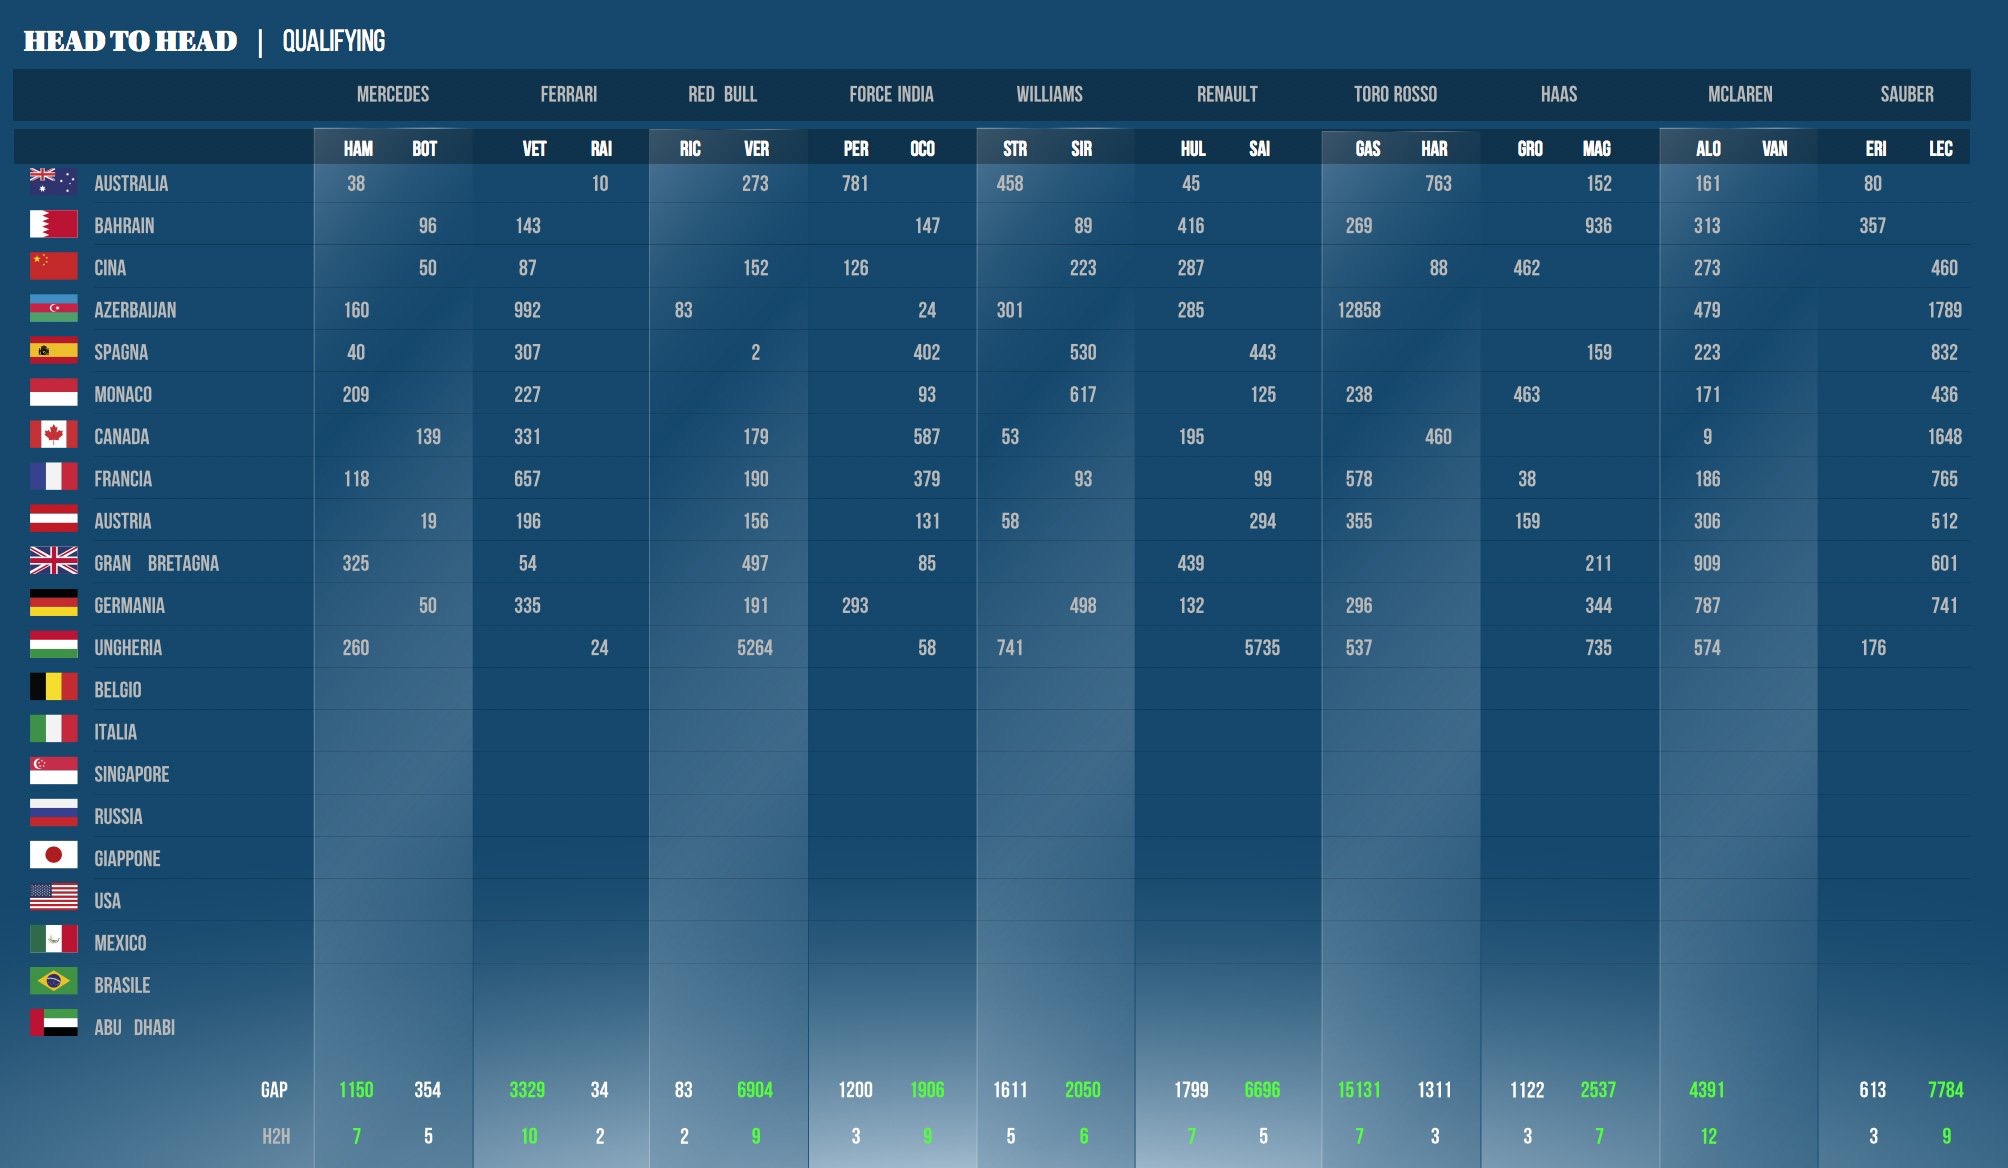Click the GAS driver column header
This screenshot has height=1168, width=2008.
coord(1368,149)
